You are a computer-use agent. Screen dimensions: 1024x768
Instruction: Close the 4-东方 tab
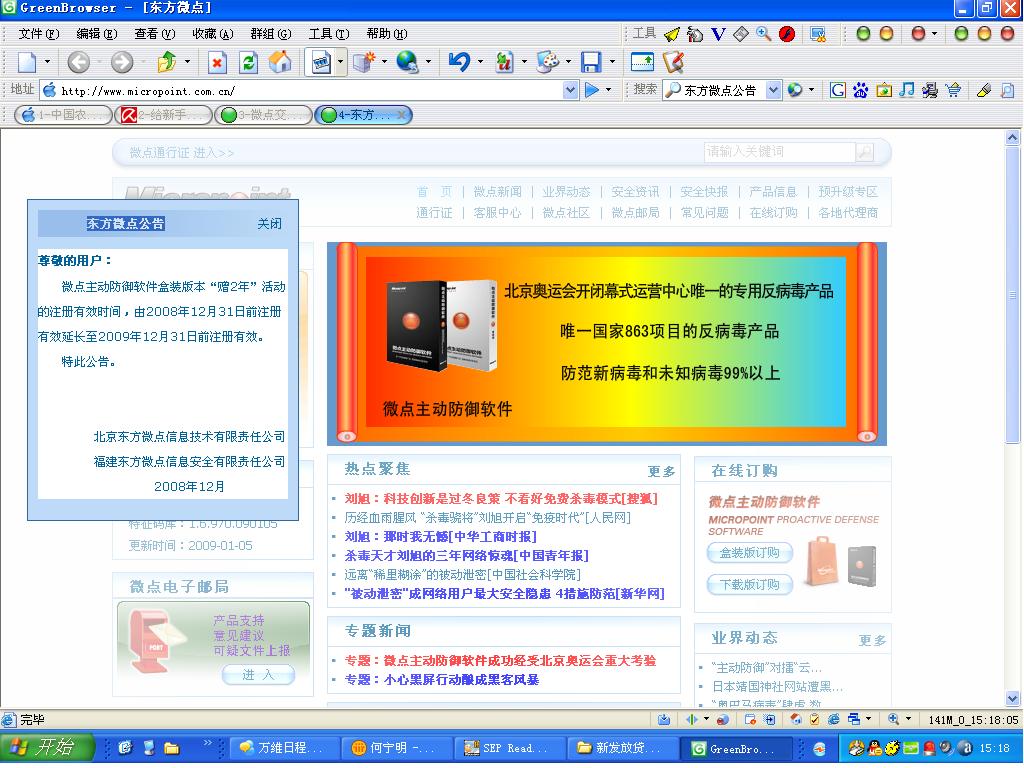point(402,116)
